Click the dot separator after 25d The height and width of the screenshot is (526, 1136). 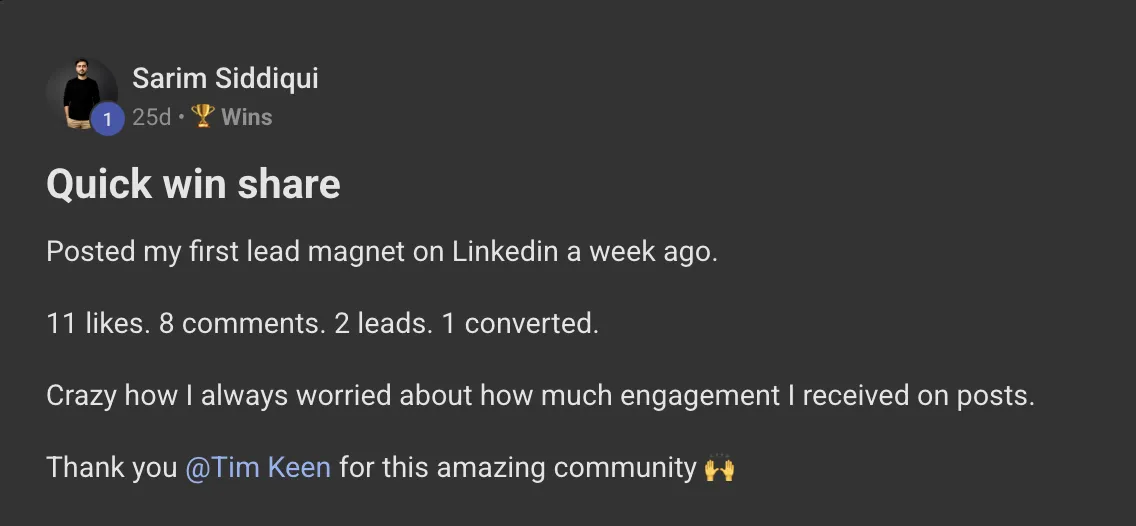click(181, 117)
